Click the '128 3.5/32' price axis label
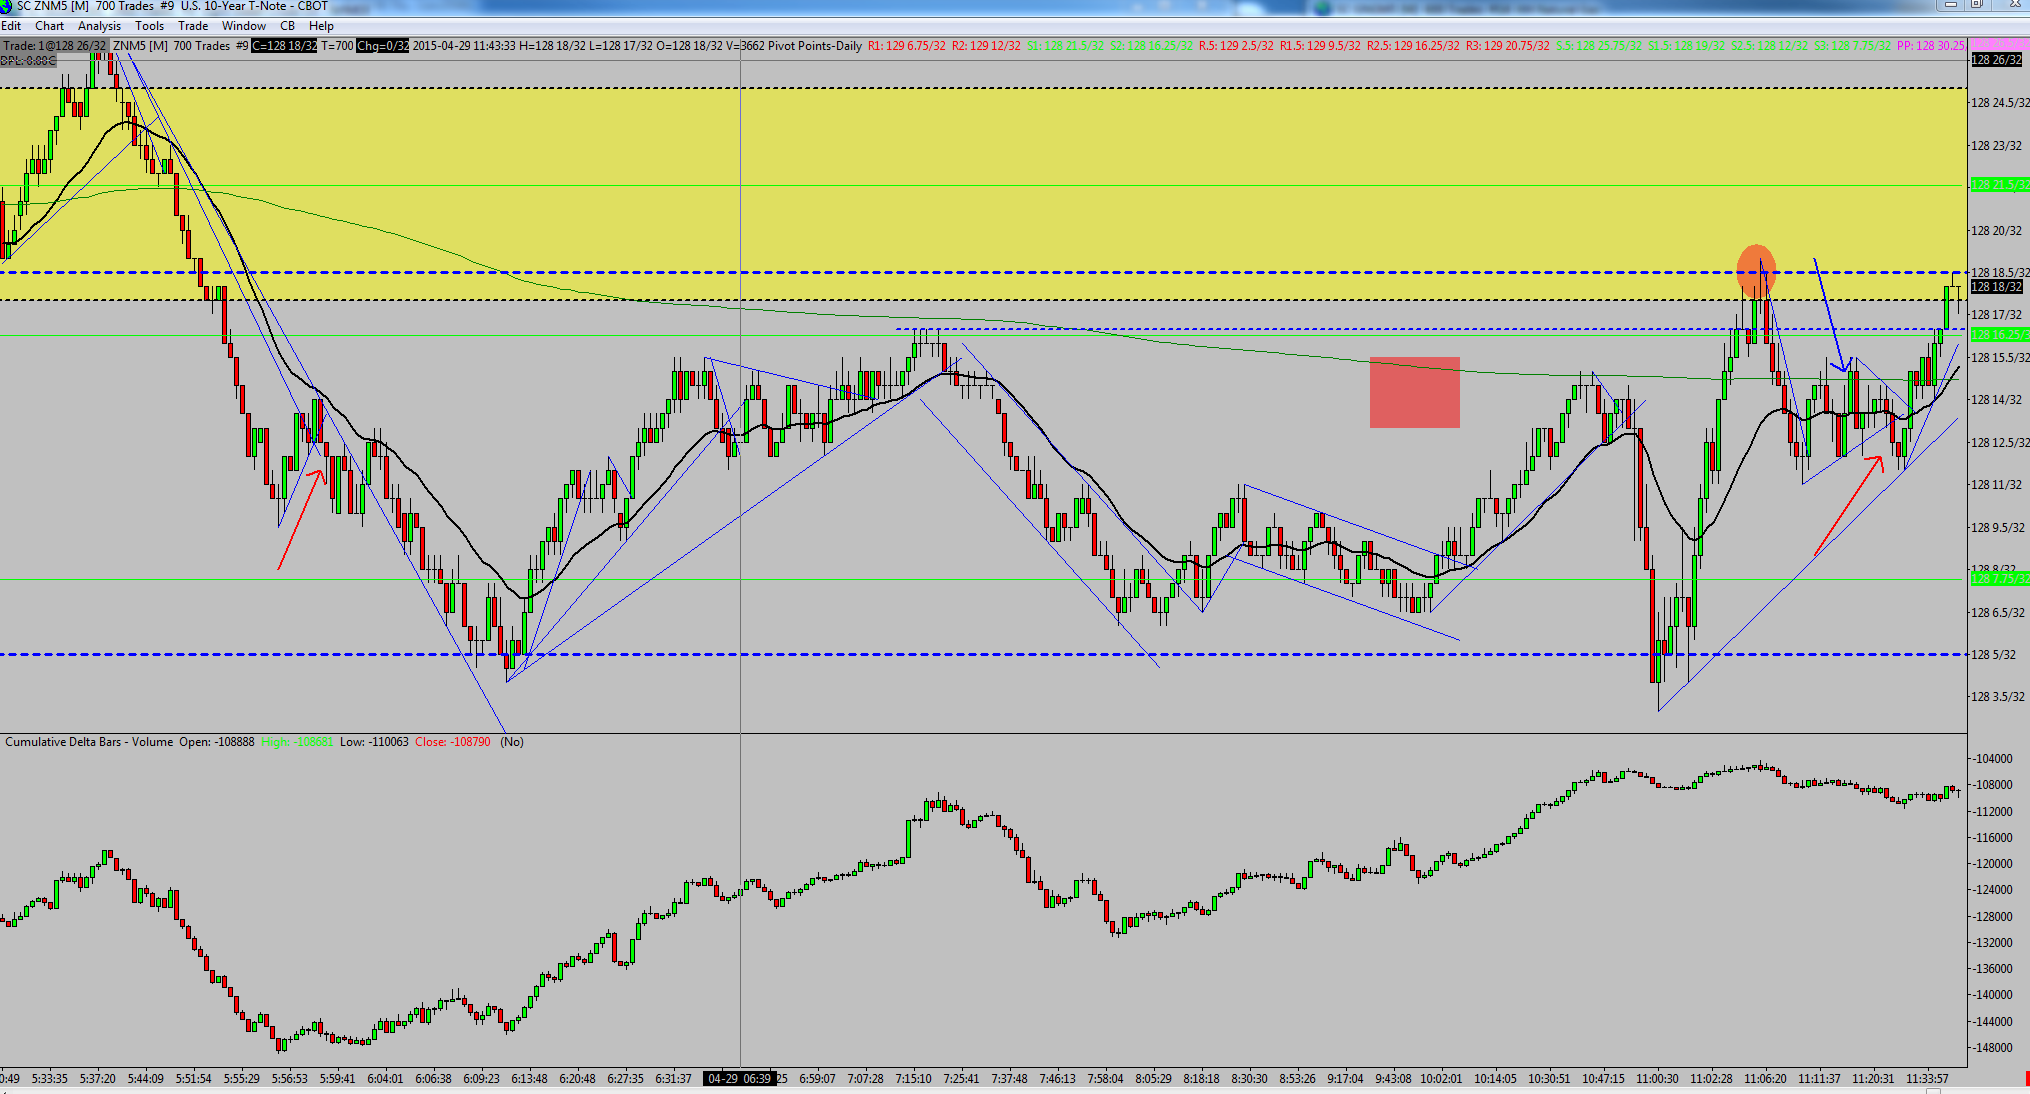 1997,697
